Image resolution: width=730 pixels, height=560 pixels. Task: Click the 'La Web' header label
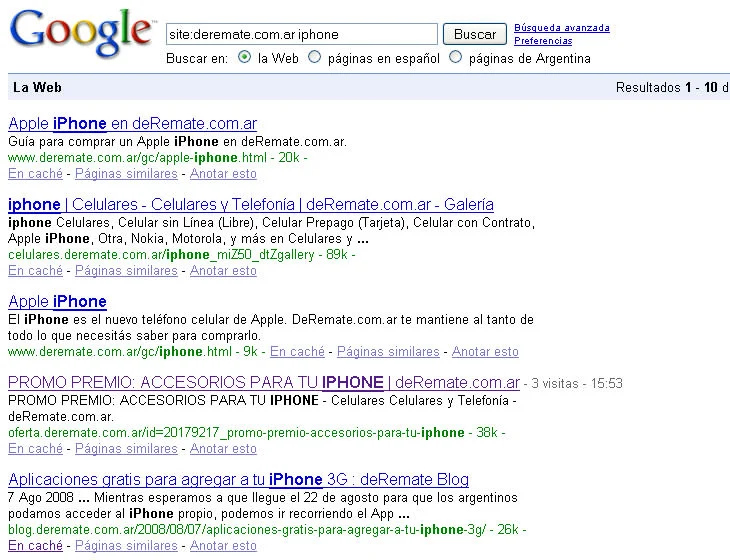click(x=37, y=88)
